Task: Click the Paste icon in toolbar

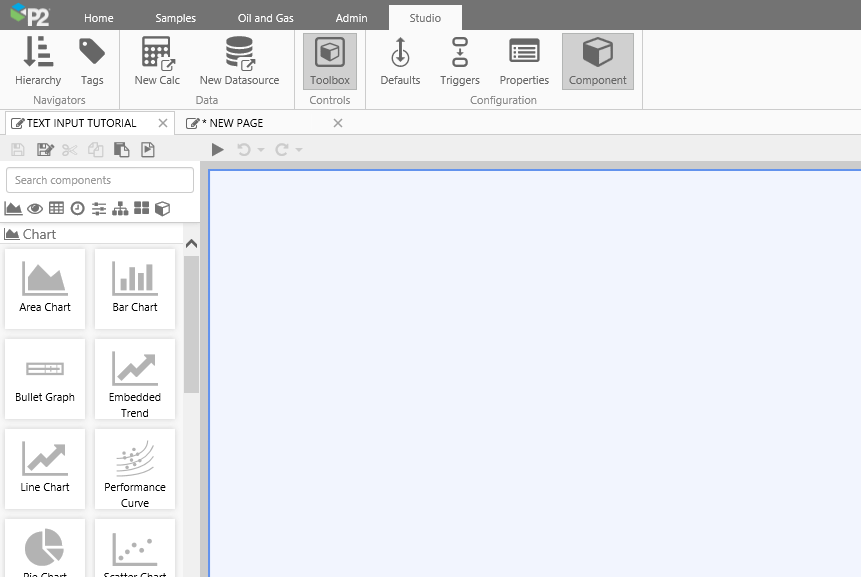Action: coord(122,150)
